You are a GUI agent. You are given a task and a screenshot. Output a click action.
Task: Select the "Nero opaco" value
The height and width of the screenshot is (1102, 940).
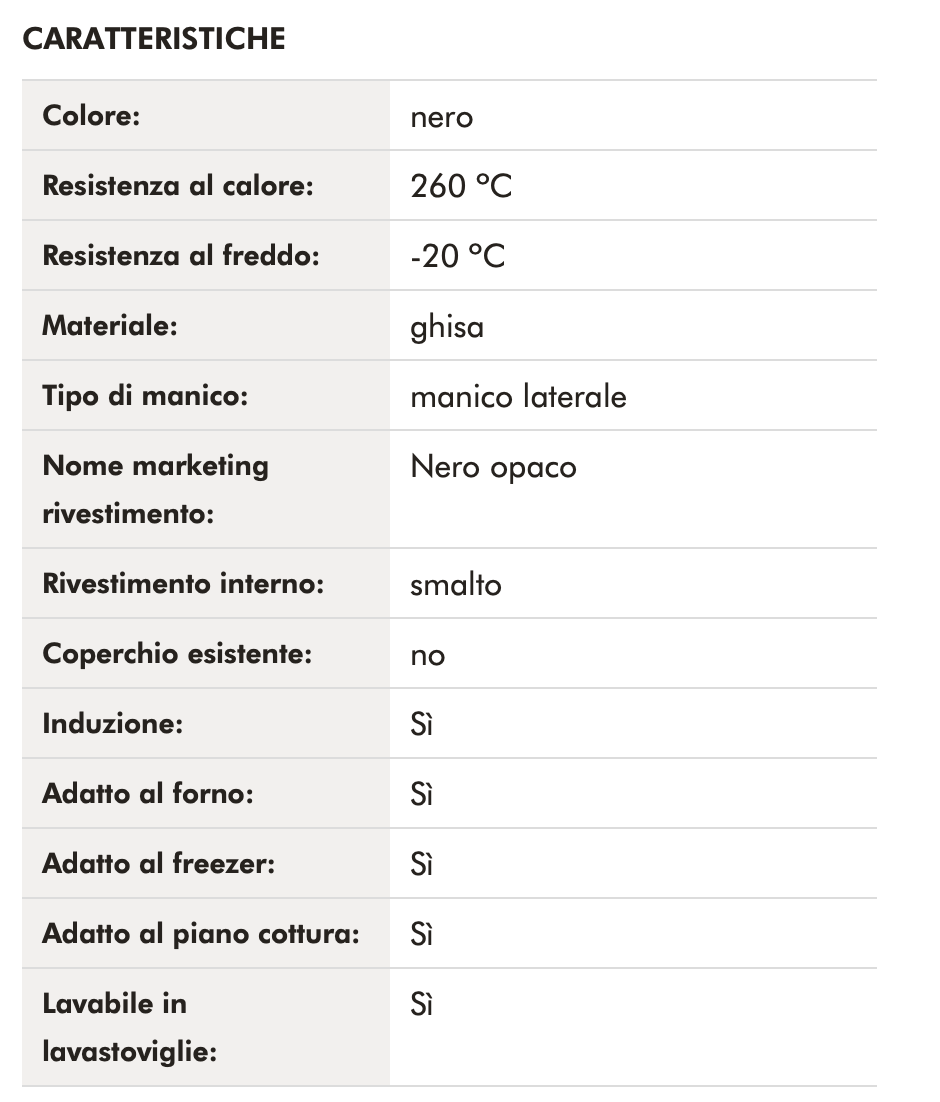coord(493,467)
